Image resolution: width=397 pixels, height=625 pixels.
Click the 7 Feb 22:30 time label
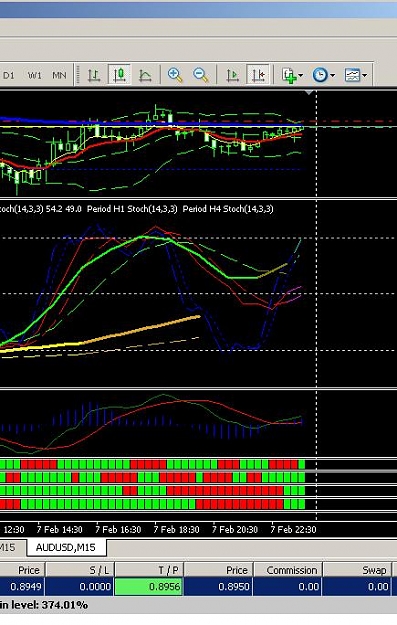[293, 529]
